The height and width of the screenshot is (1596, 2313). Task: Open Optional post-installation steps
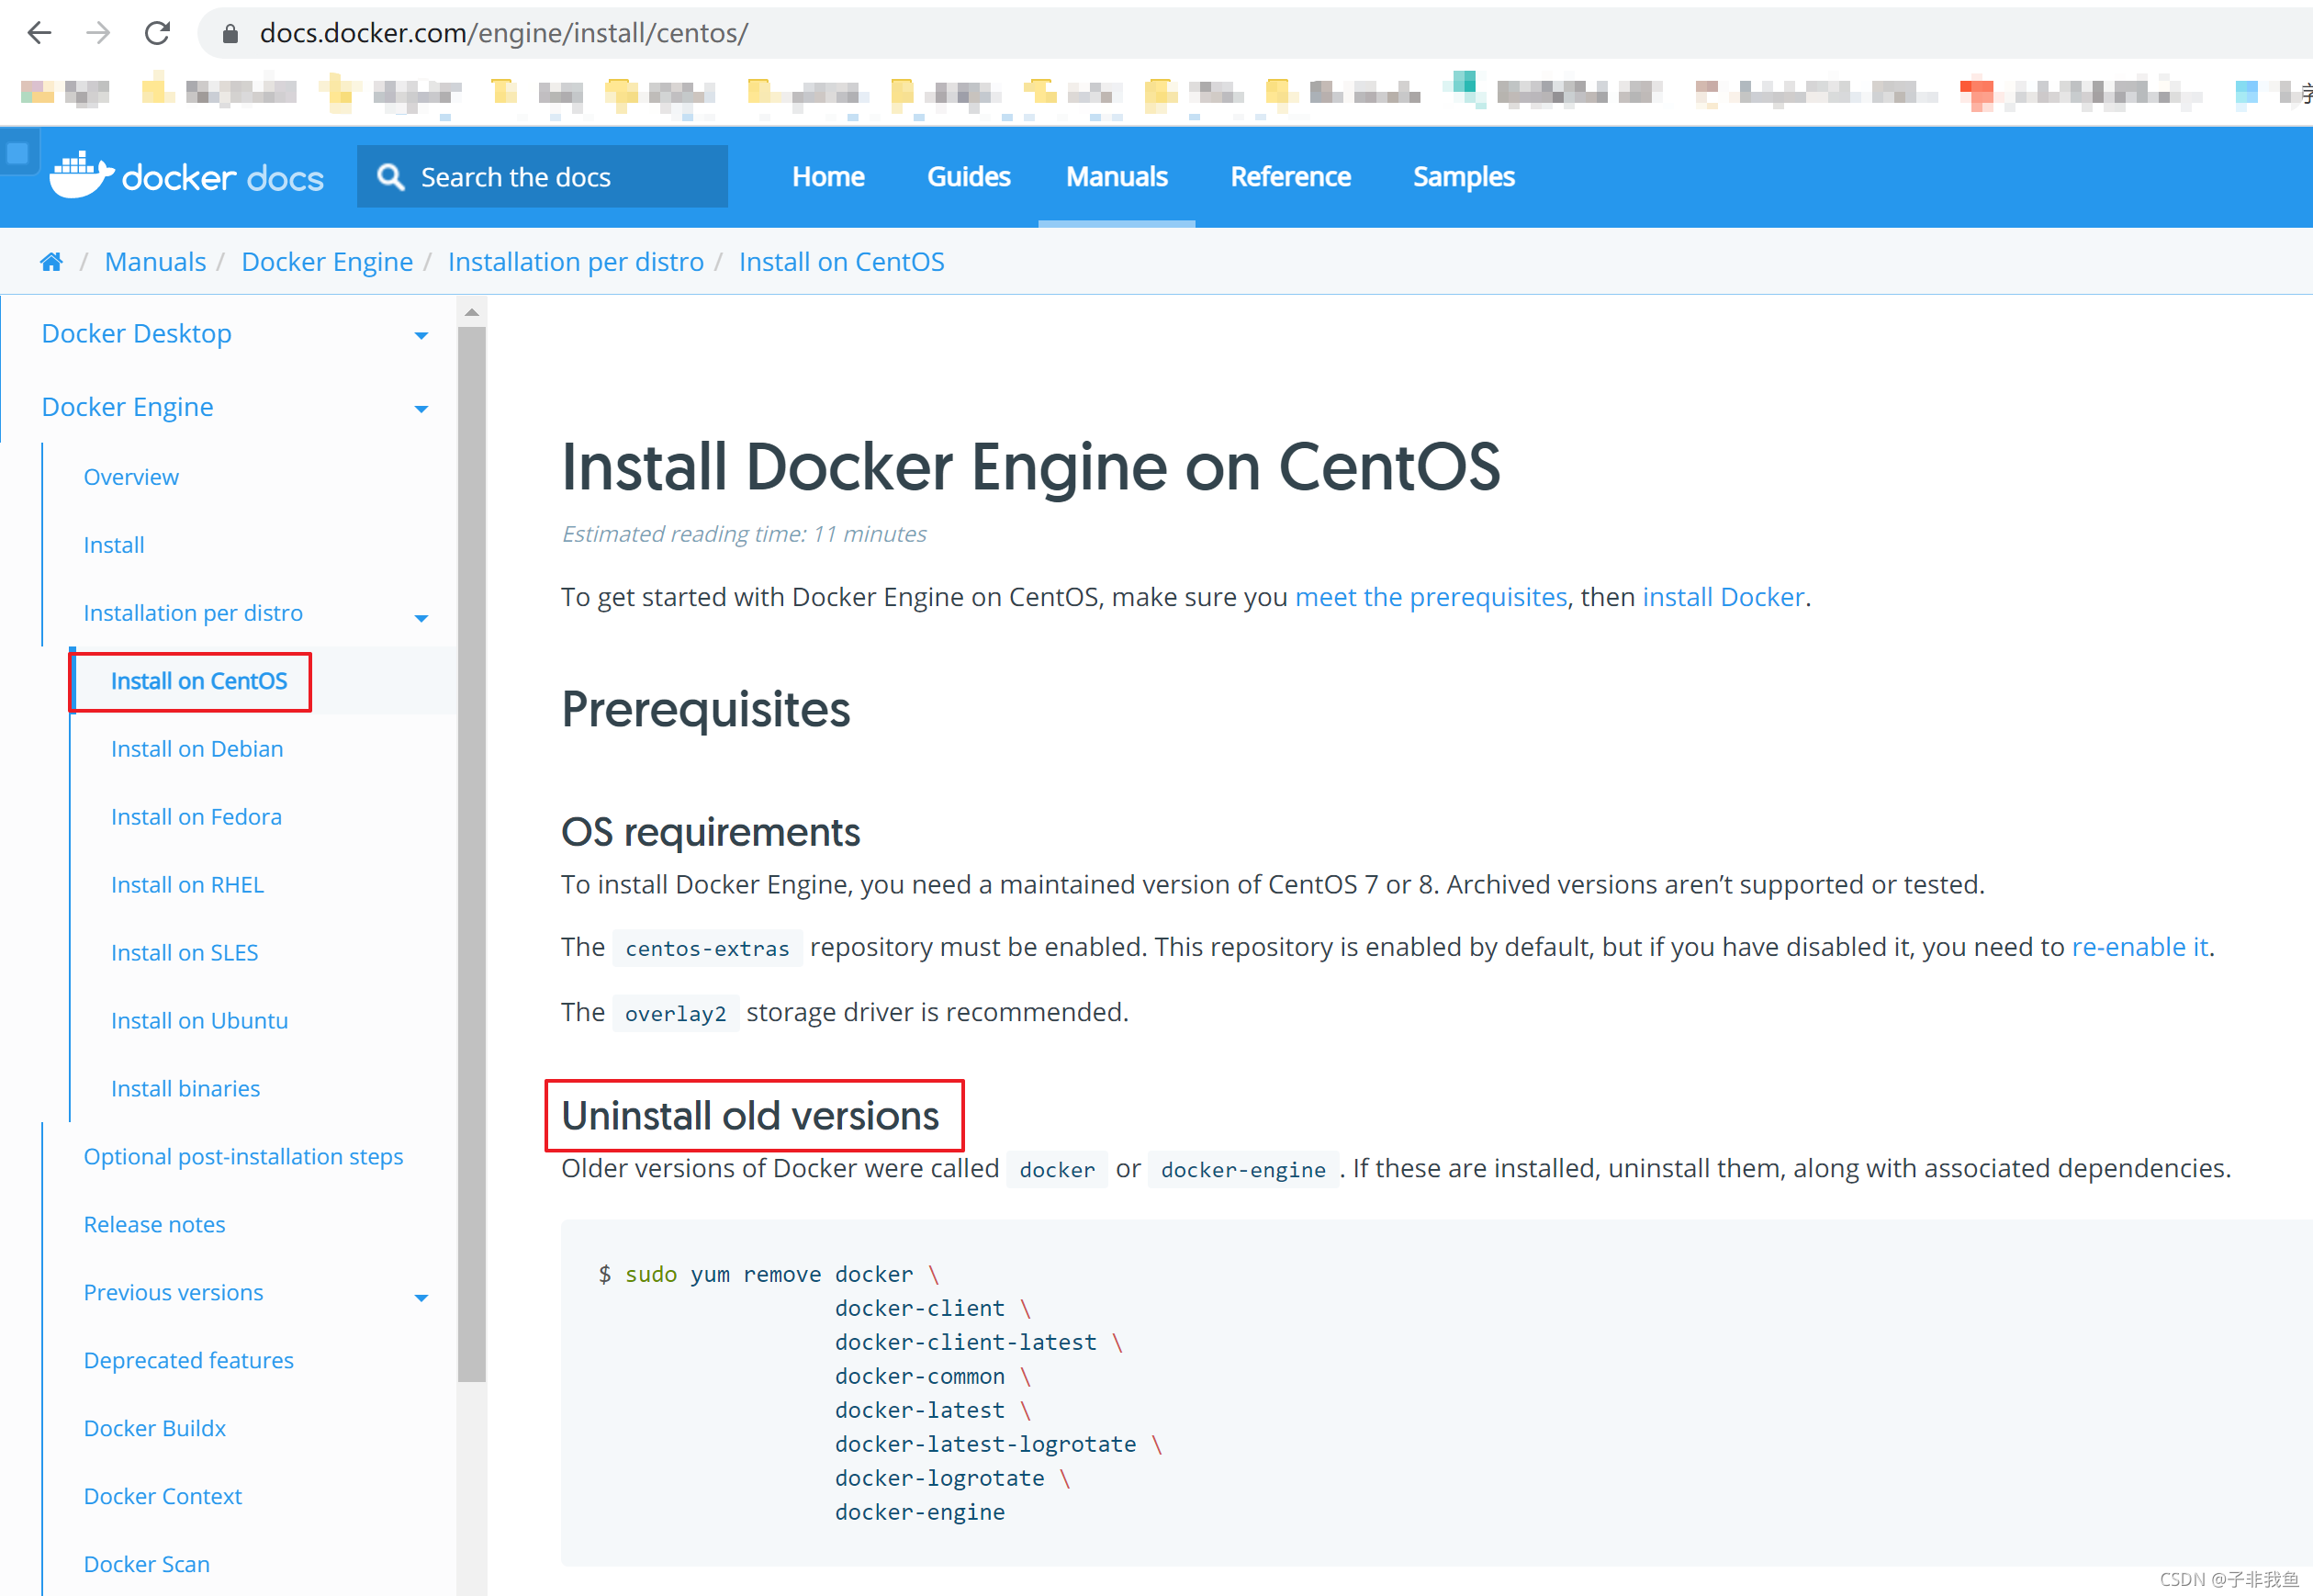click(x=243, y=1157)
